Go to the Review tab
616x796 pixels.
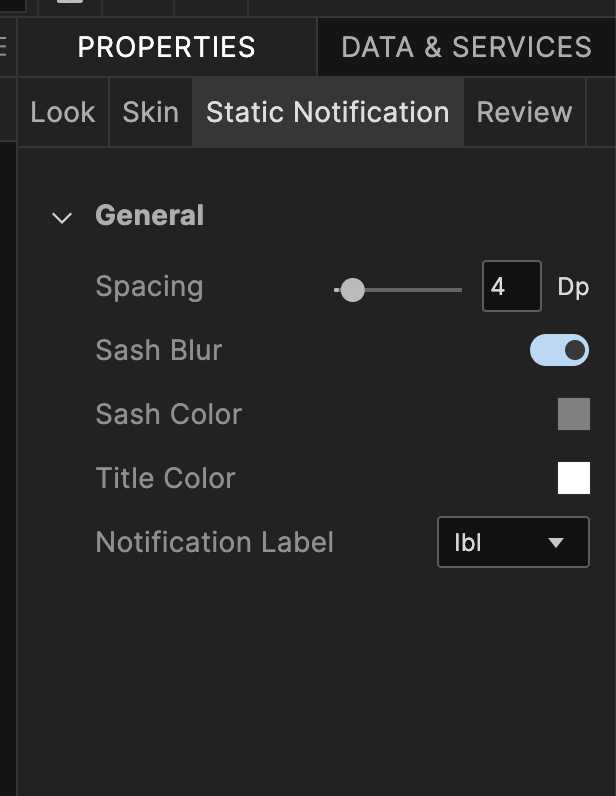pos(524,112)
